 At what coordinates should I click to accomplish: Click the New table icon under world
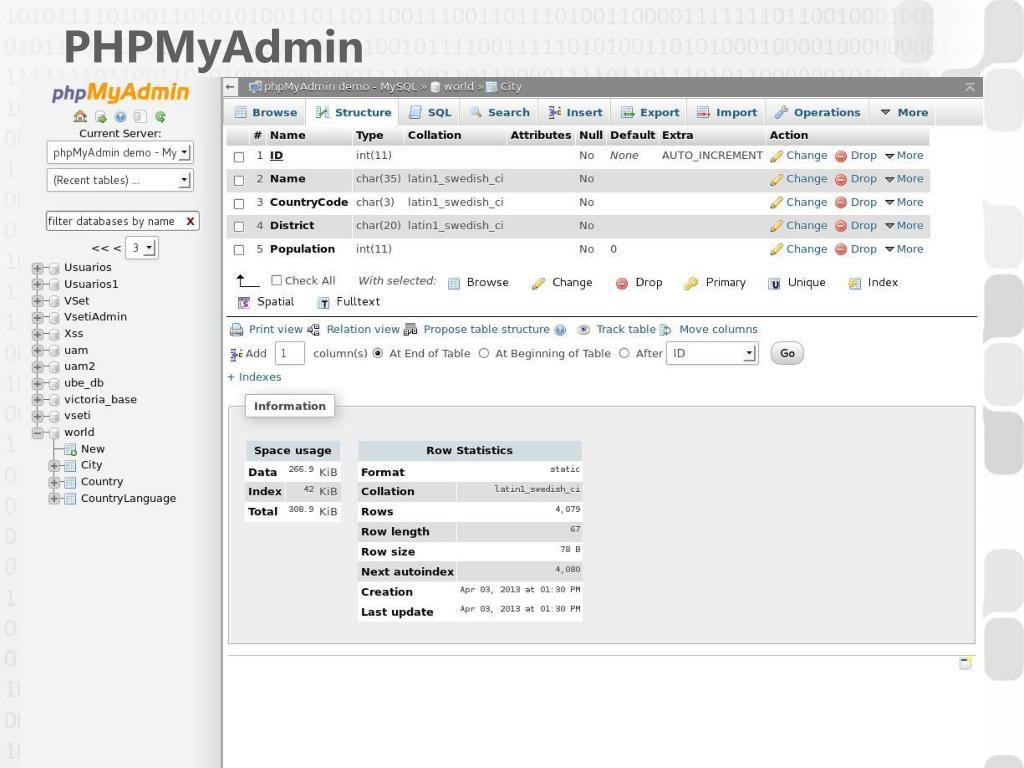point(71,449)
